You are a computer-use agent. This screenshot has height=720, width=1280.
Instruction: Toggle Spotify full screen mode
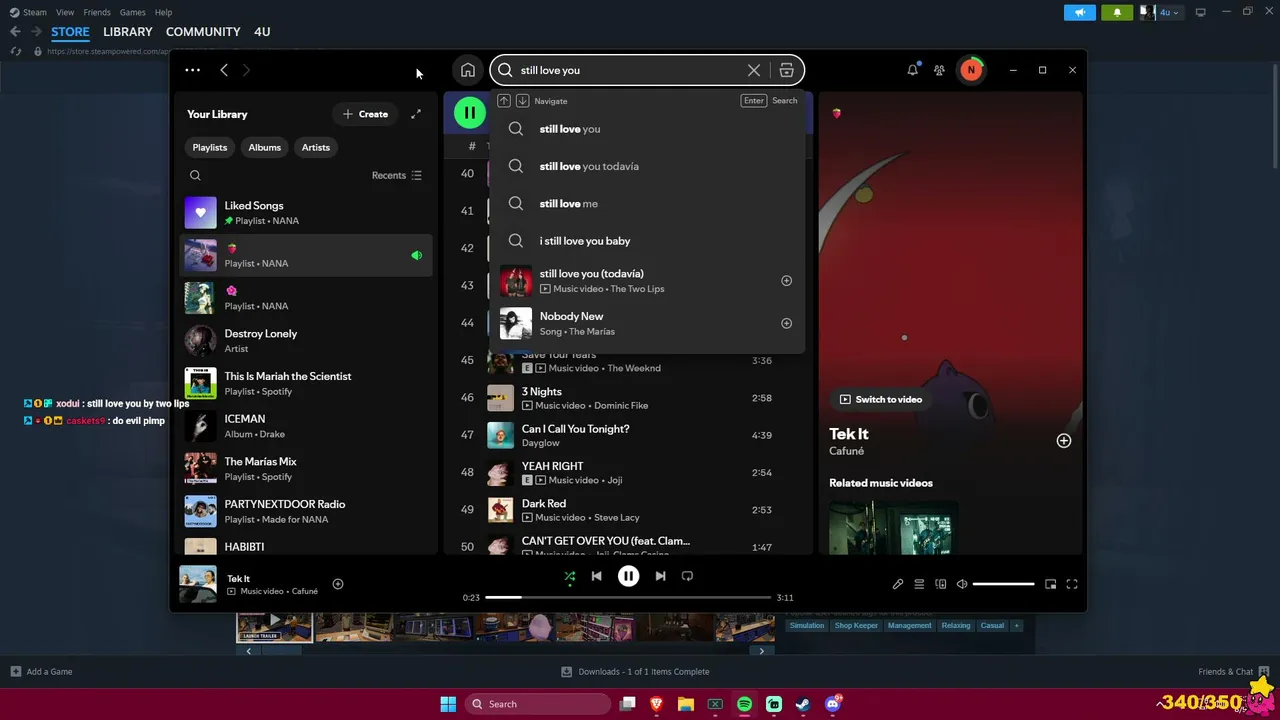[1072, 584]
